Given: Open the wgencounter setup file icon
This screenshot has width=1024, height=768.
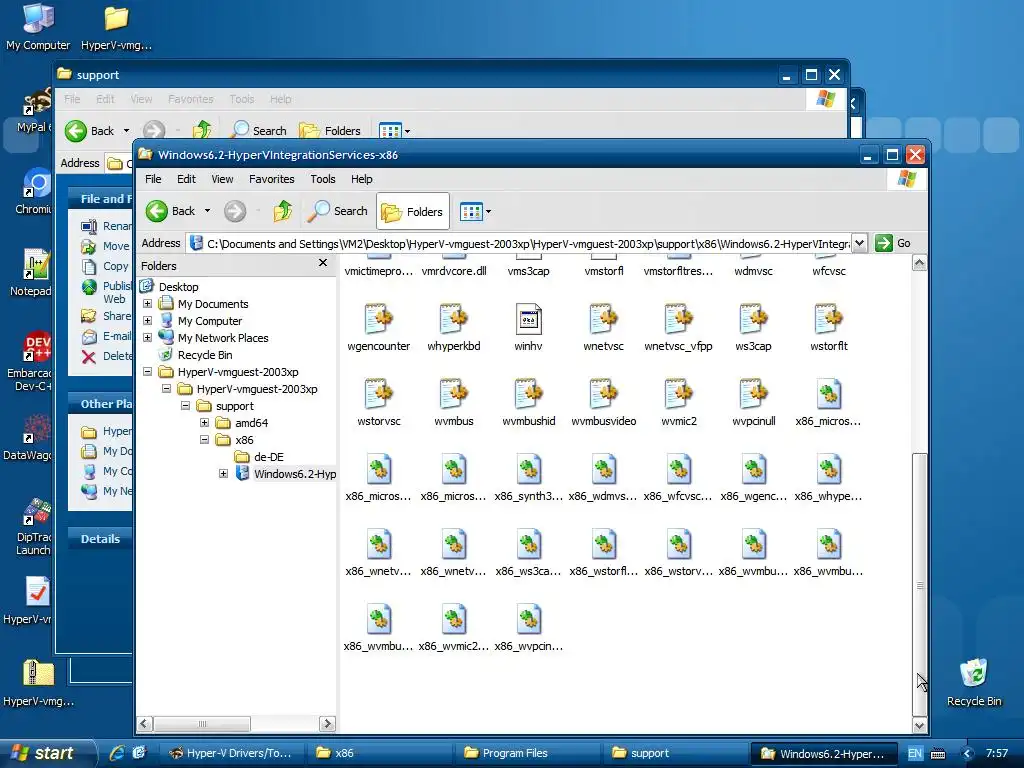Looking at the screenshot, I should 379,320.
